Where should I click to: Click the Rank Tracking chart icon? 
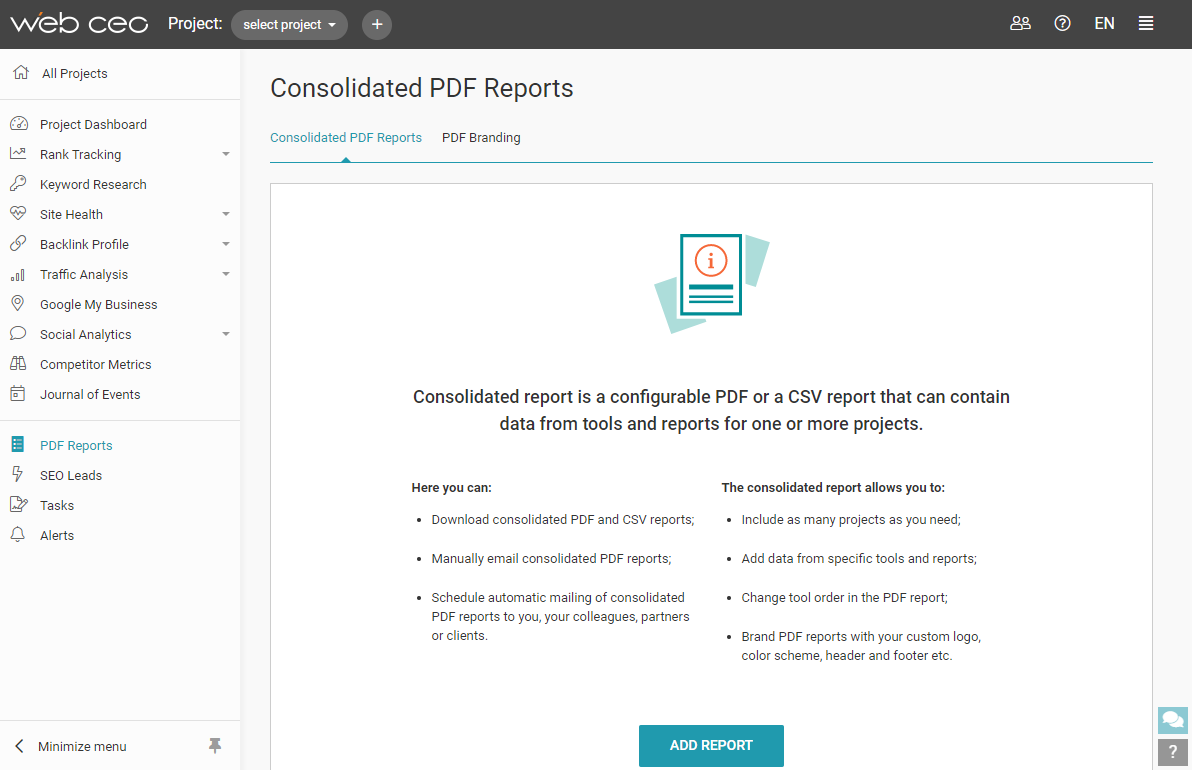tap(18, 154)
